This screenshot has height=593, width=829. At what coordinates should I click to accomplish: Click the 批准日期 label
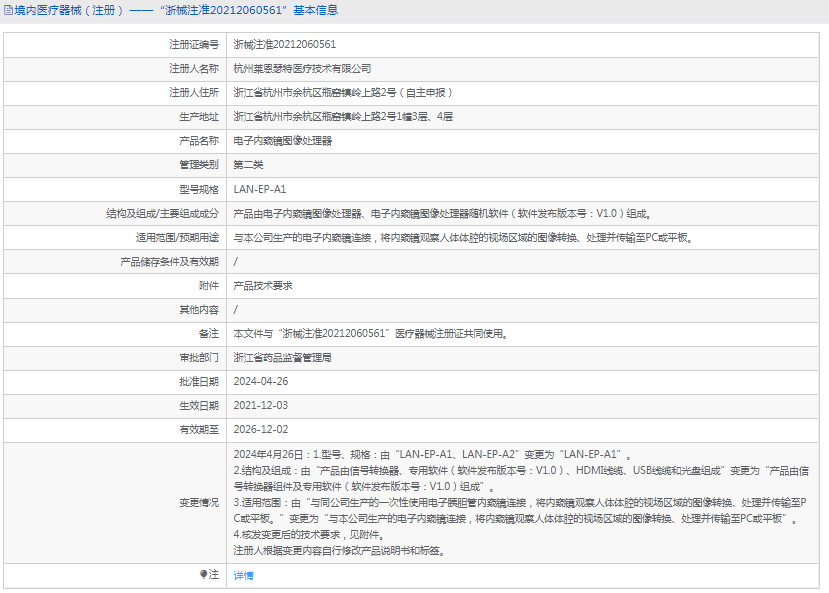pyautogui.click(x=199, y=382)
